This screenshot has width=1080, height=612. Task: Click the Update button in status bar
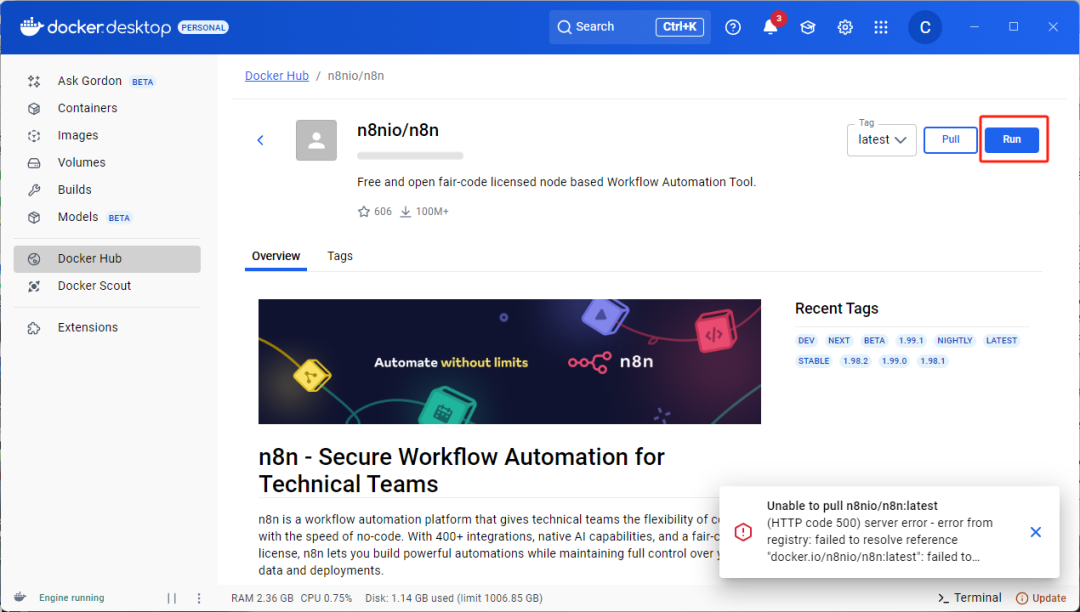[x=1041, y=598]
